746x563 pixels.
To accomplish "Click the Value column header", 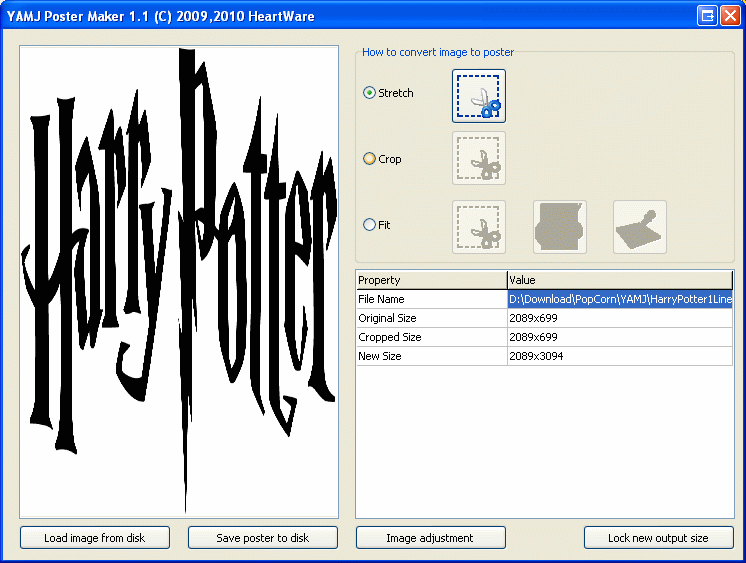I will point(620,280).
